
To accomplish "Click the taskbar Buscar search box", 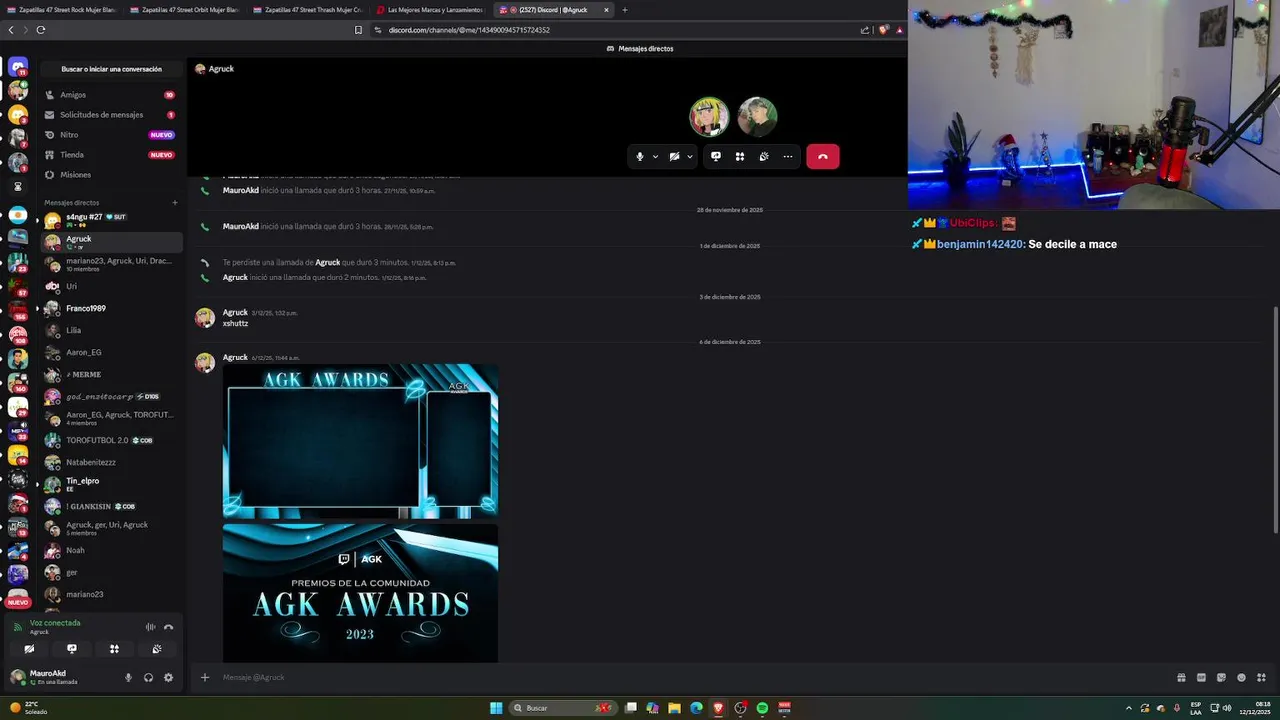I will tap(563, 708).
